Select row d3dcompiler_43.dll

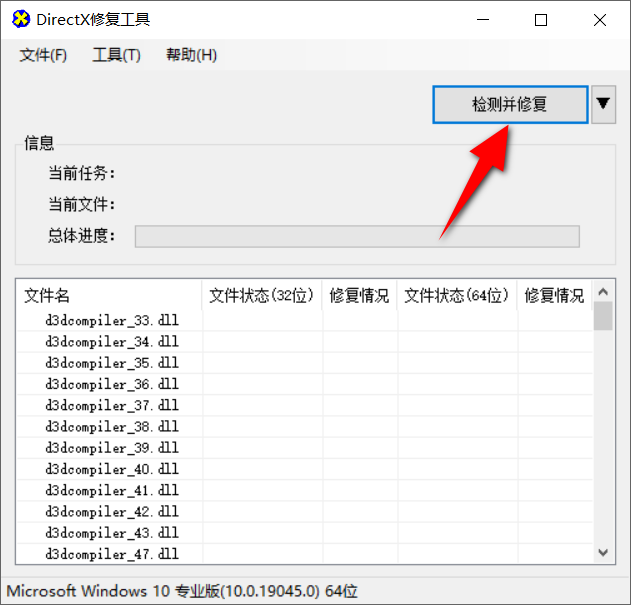coord(305,533)
